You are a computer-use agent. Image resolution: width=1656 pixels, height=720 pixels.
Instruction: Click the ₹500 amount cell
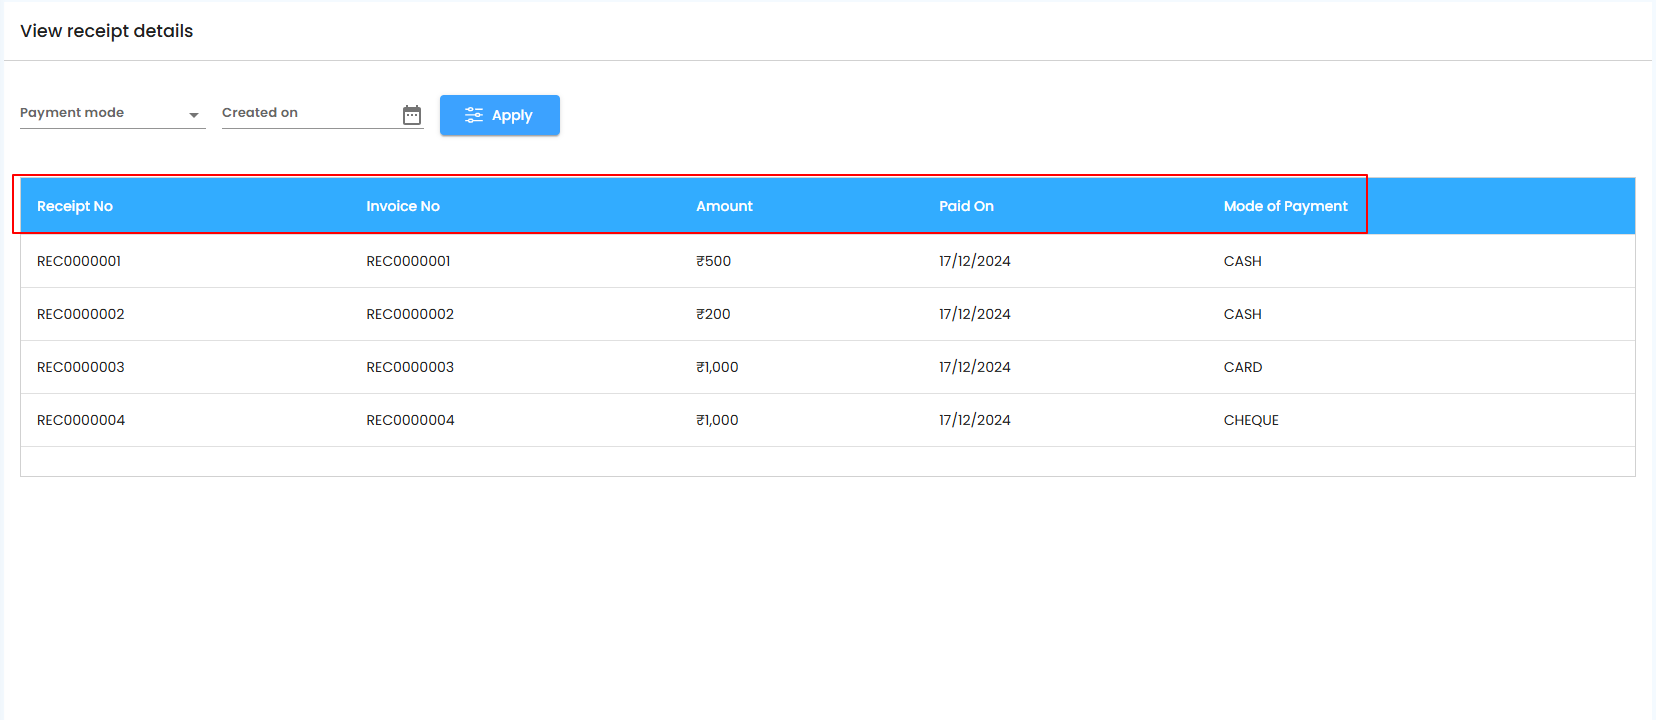713,261
